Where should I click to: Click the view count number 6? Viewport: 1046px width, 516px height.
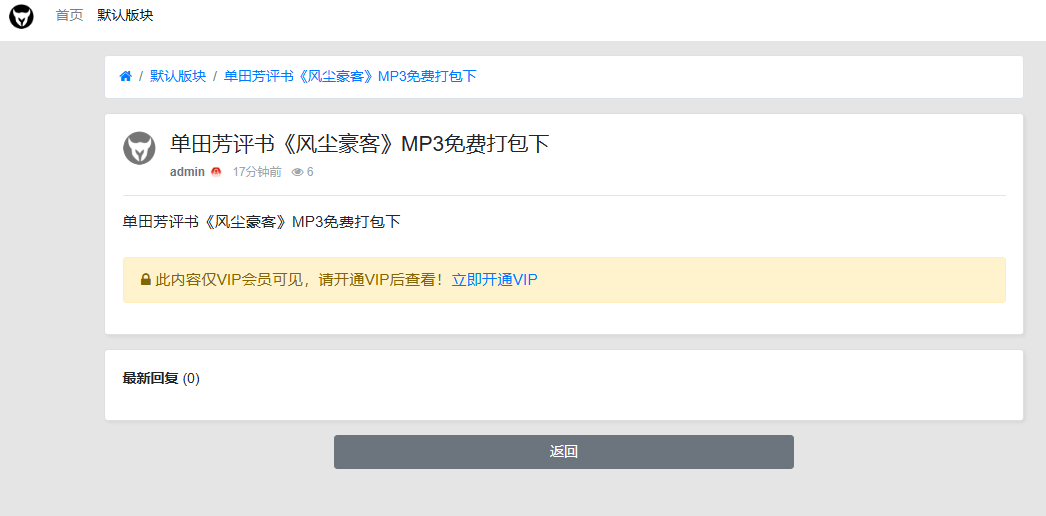click(x=310, y=172)
